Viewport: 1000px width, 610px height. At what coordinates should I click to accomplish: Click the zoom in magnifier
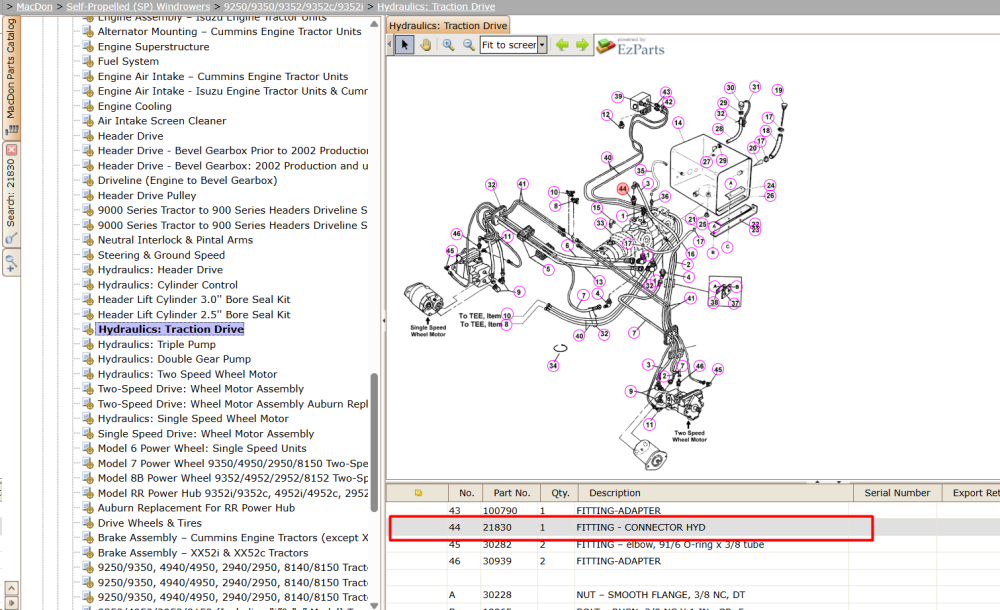click(x=448, y=45)
